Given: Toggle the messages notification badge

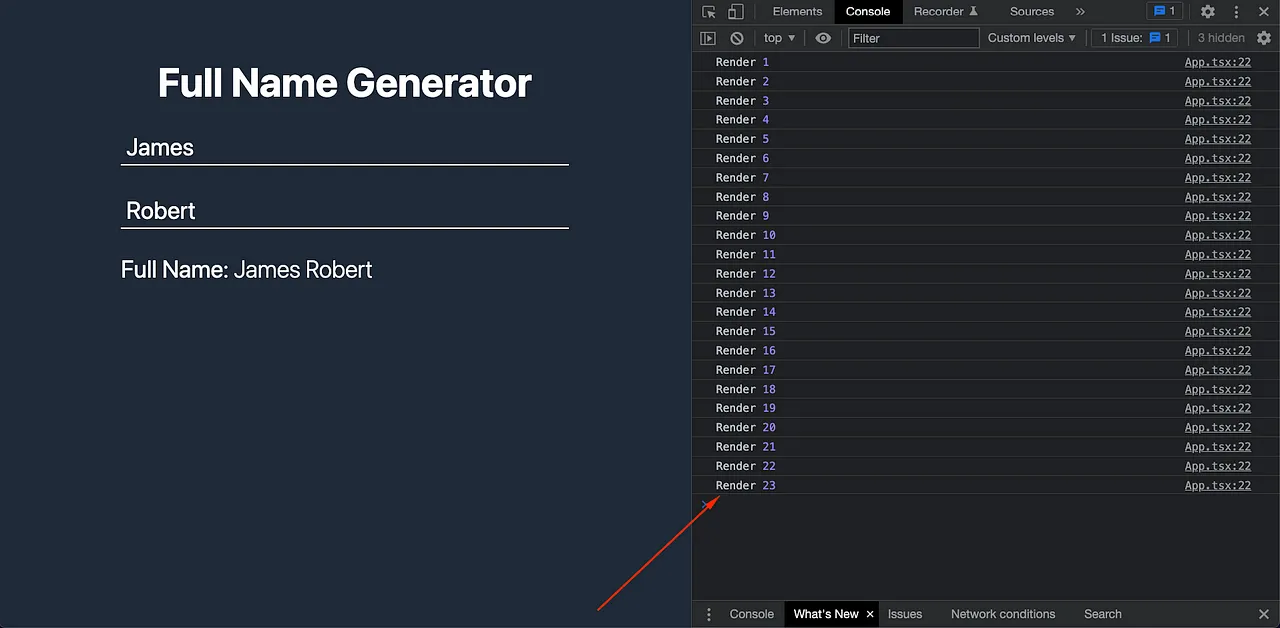Looking at the screenshot, I should coord(1163,11).
